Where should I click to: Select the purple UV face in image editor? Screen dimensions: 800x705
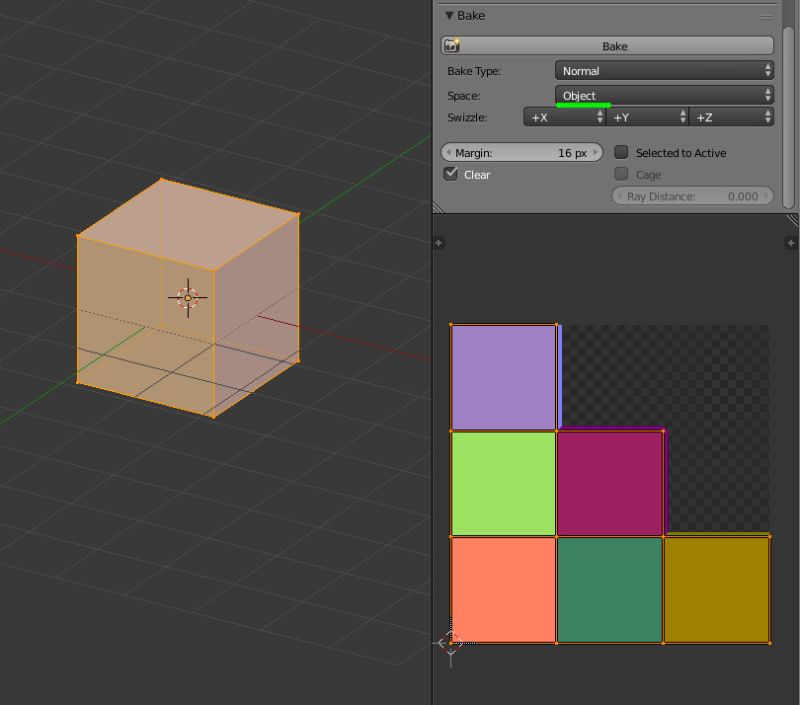tap(505, 375)
